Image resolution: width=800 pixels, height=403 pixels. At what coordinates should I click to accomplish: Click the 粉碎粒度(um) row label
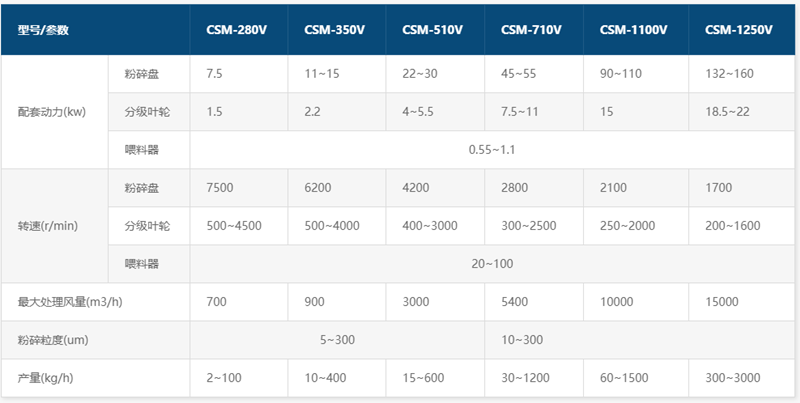pos(53,340)
